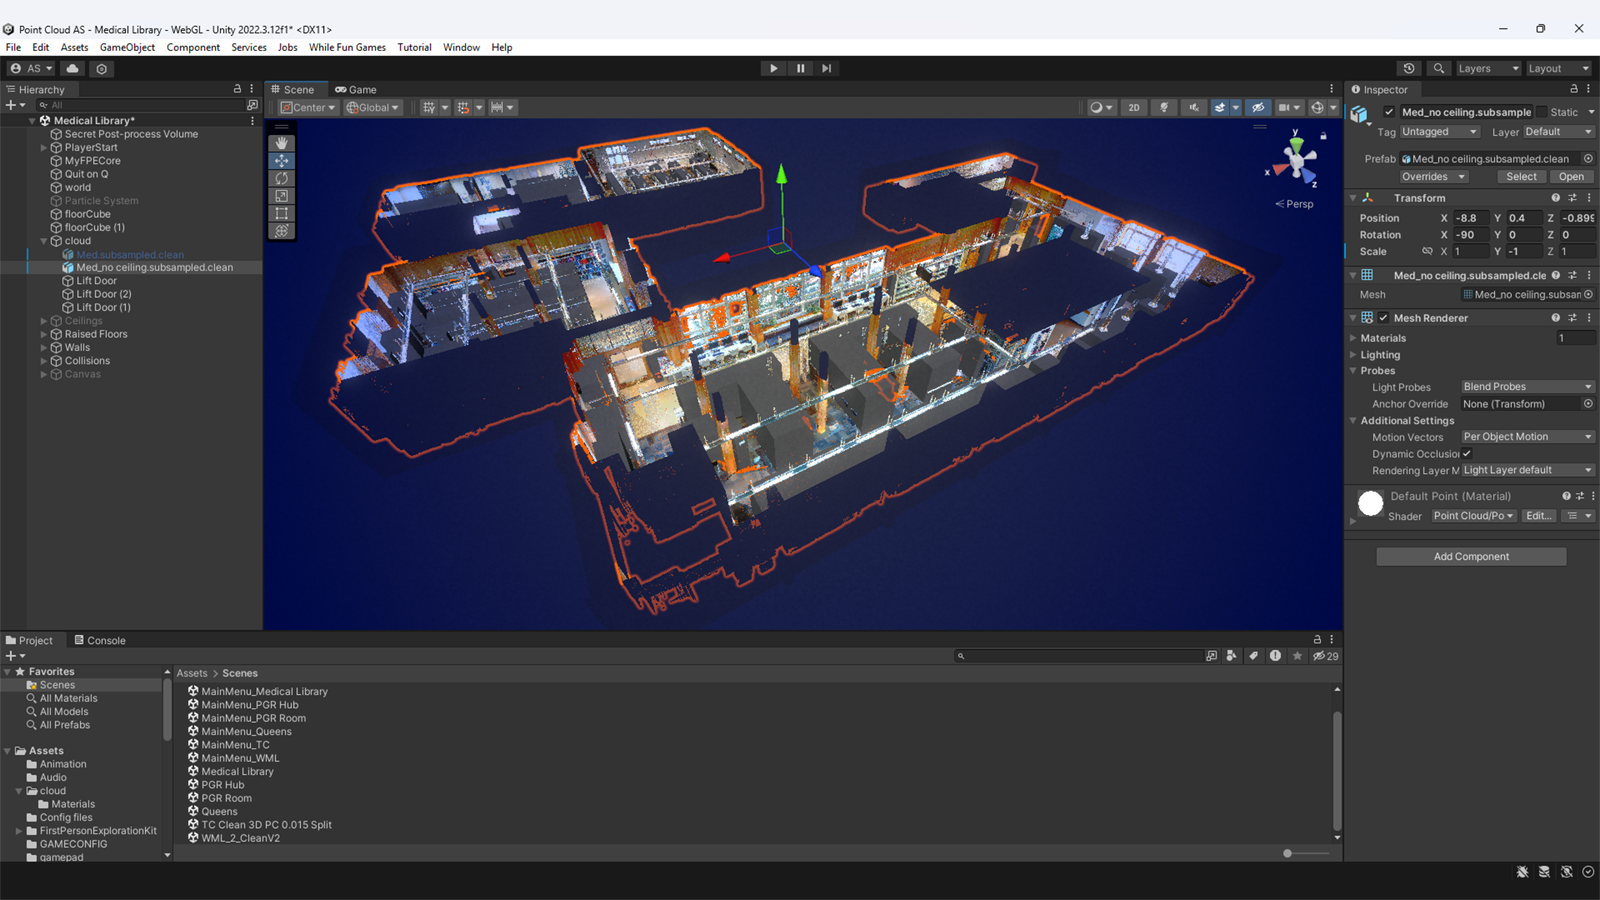Click the Inspector lock icon

click(x=1574, y=89)
